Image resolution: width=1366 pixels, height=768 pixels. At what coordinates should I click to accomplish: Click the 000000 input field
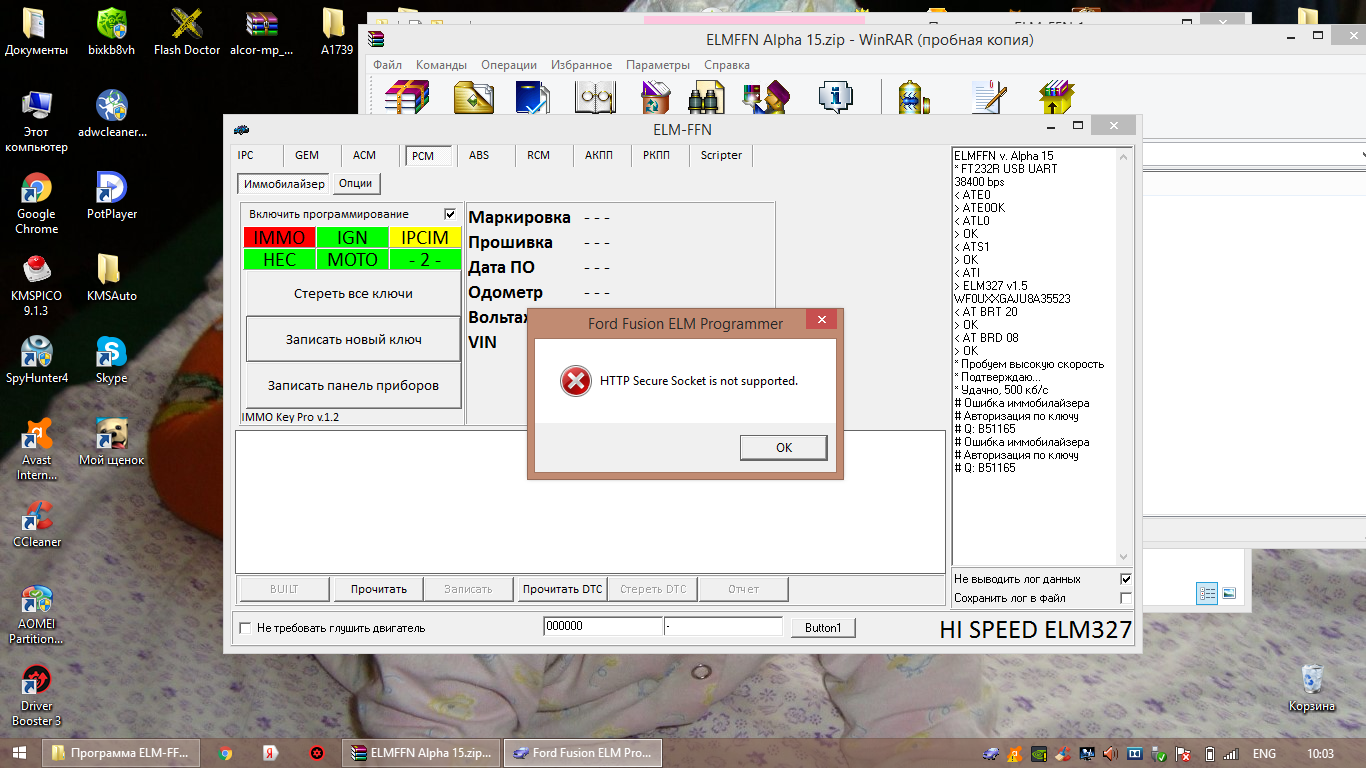[603, 627]
